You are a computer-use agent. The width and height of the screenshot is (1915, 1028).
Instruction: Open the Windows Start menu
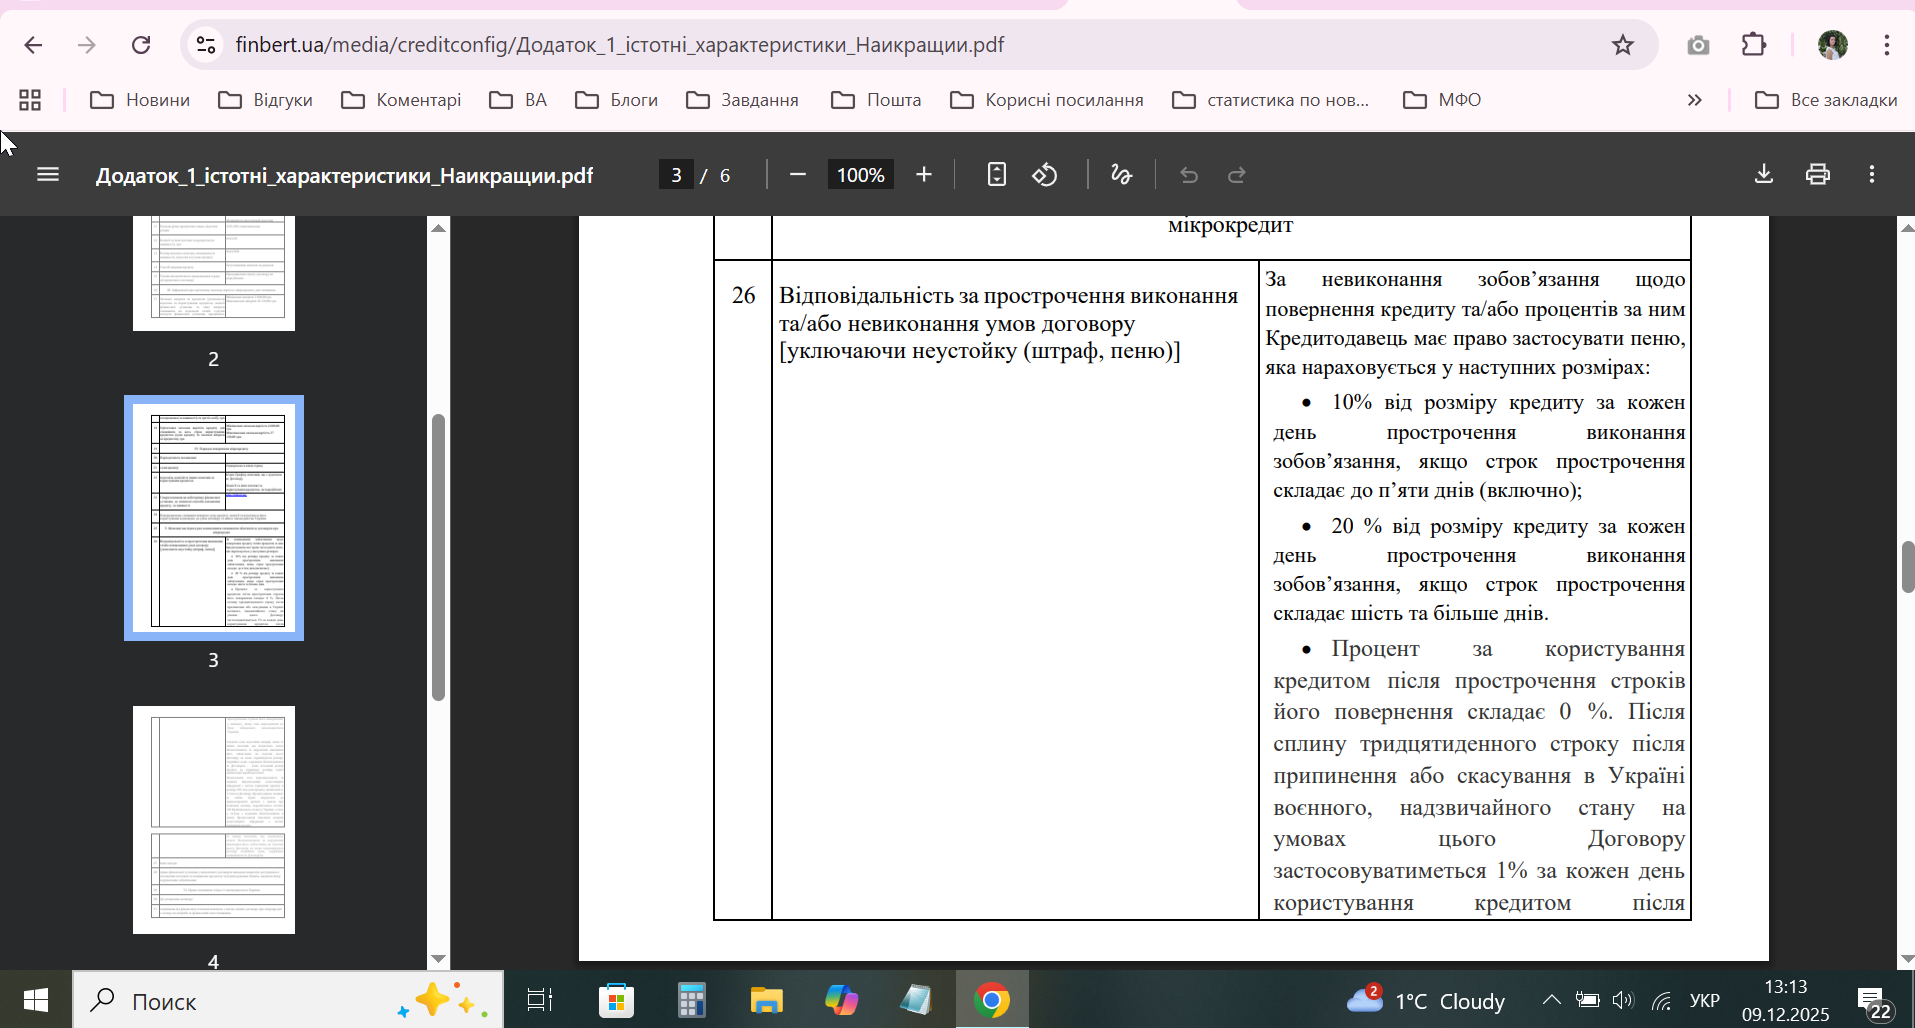click(36, 1000)
